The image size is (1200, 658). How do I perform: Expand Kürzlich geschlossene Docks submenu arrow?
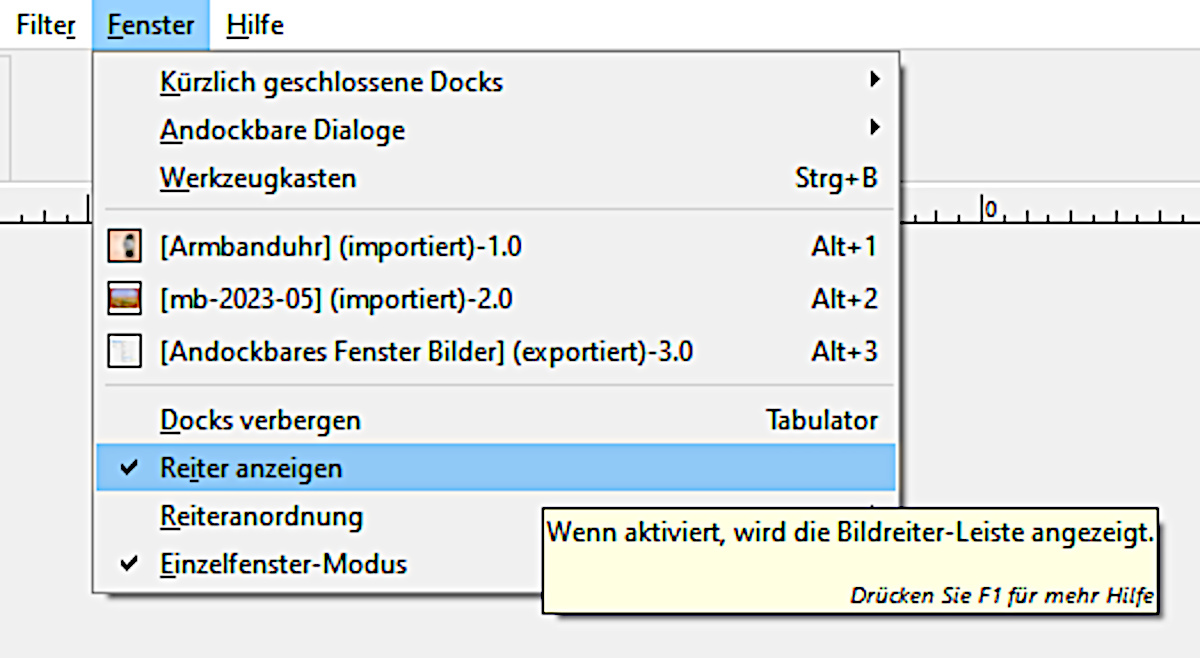[875, 79]
